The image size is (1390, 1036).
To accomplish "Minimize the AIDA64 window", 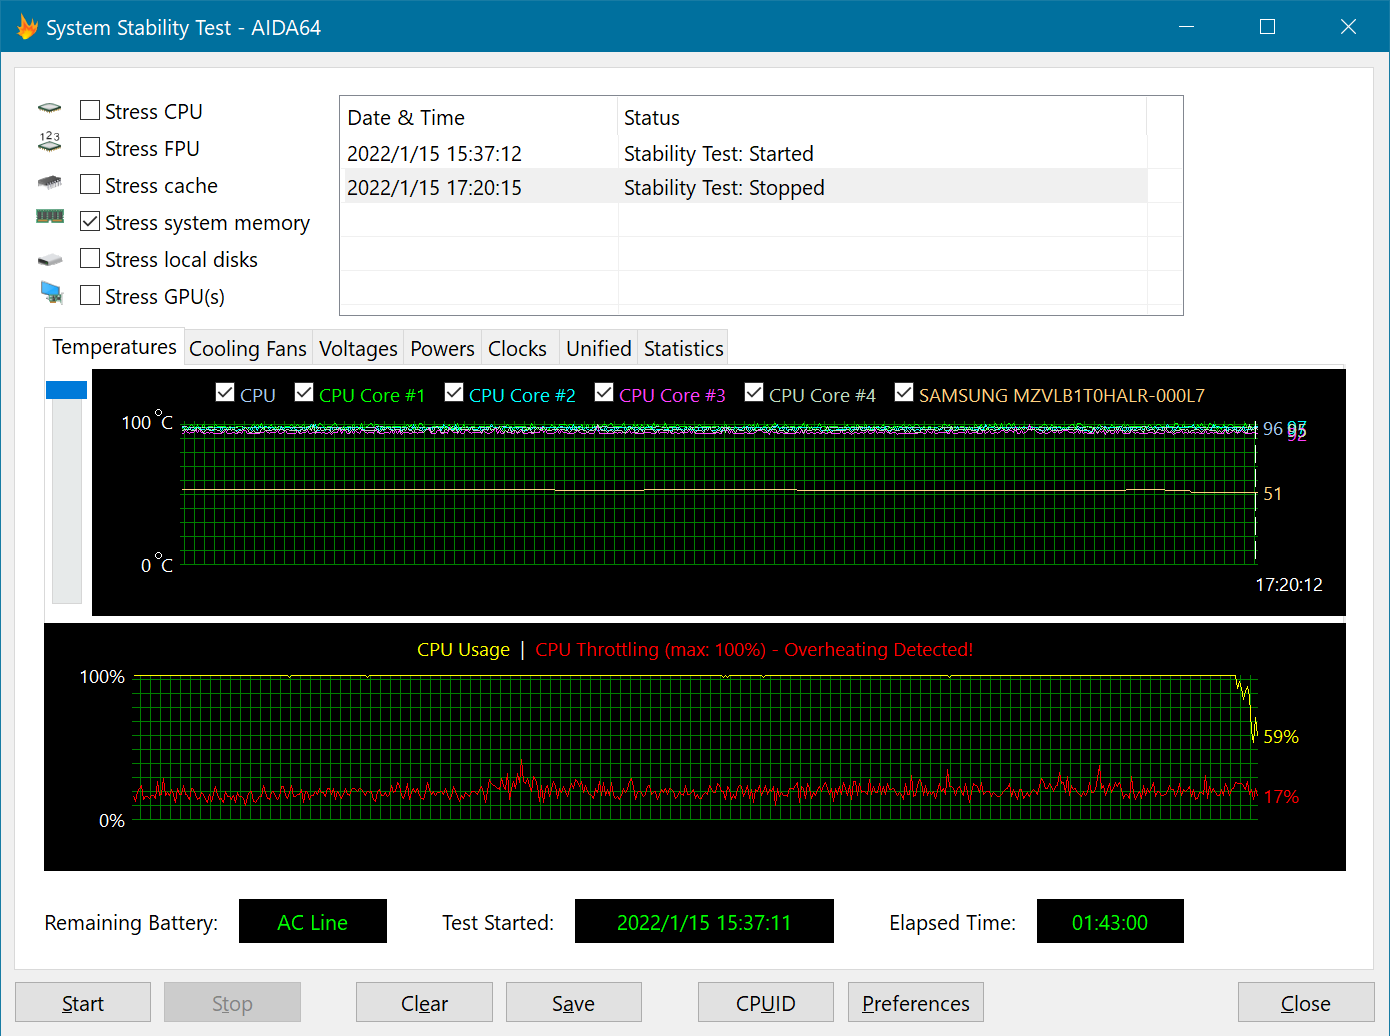I will tap(1187, 26).
